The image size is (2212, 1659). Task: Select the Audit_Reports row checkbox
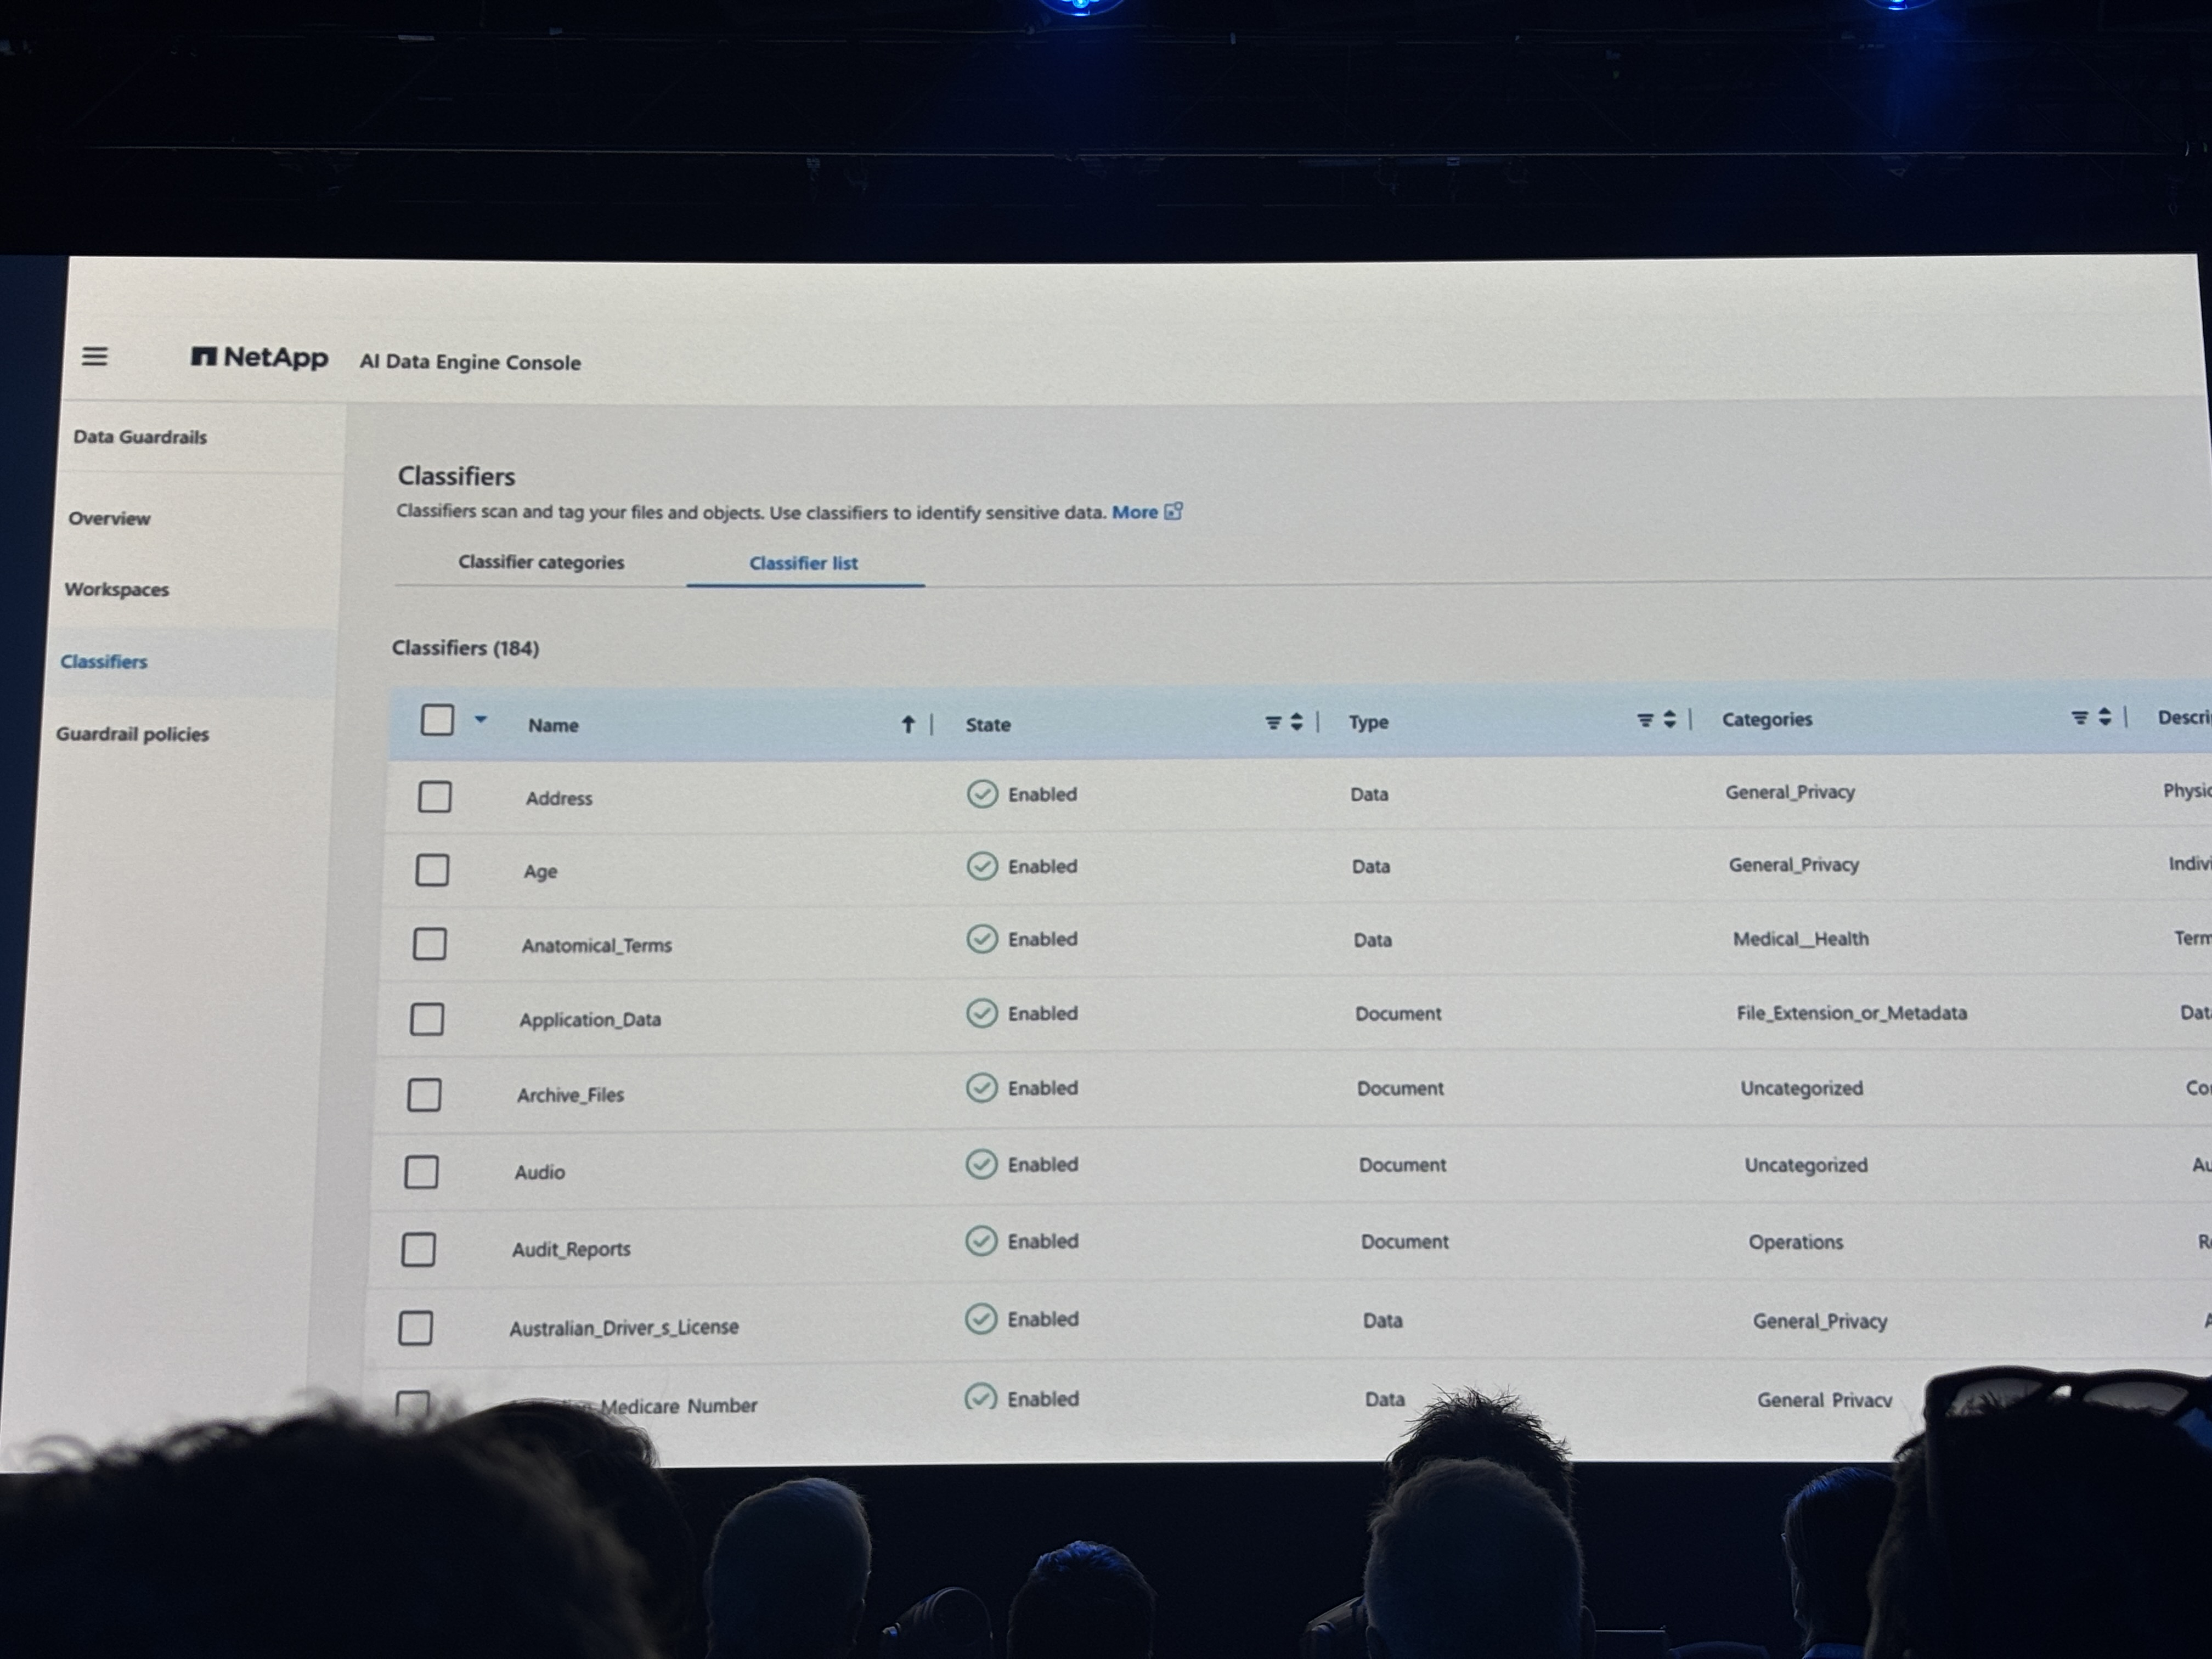418,1249
